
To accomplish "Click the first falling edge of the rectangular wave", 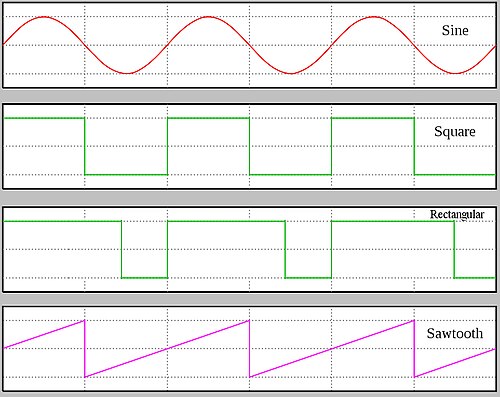I will pos(121,249).
